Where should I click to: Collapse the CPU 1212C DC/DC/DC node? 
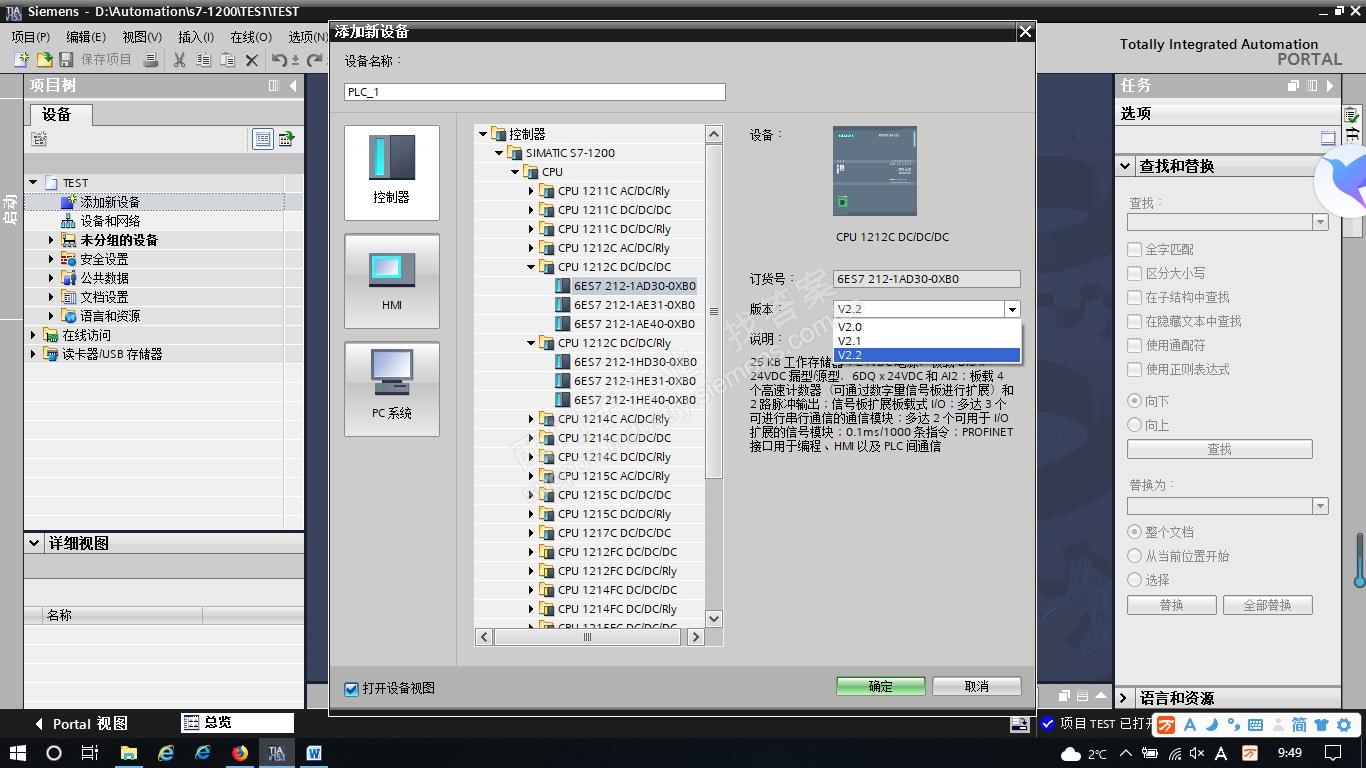click(x=531, y=267)
